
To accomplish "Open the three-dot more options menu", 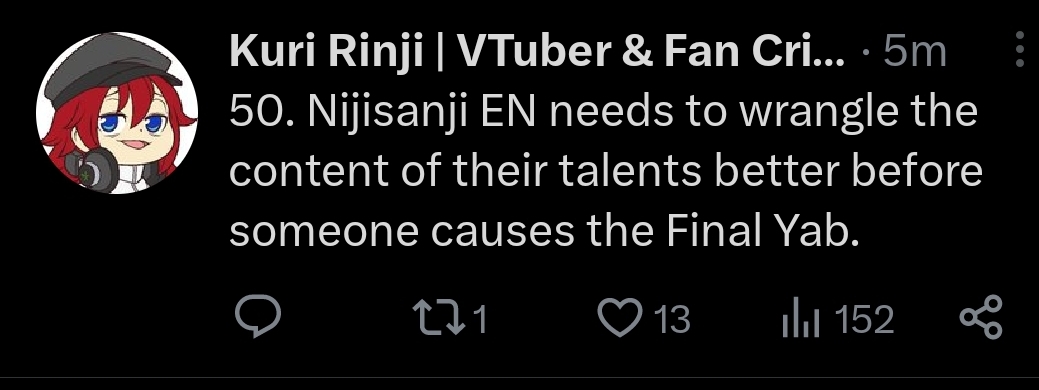I will coord(1020,49).
